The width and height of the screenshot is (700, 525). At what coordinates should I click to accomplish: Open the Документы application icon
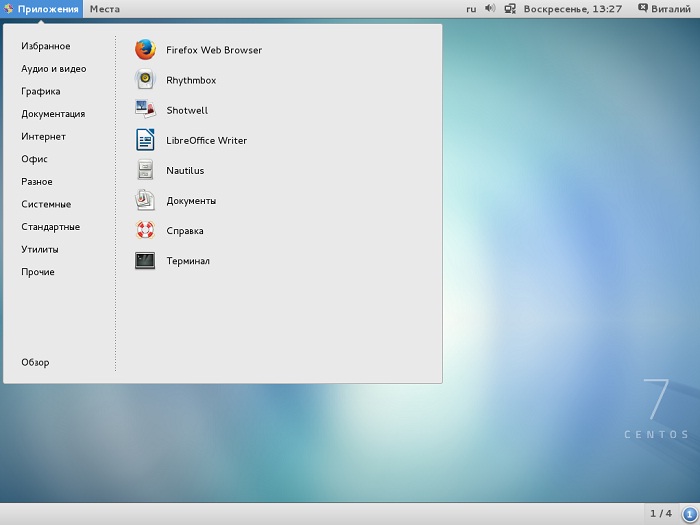point(145,200)
